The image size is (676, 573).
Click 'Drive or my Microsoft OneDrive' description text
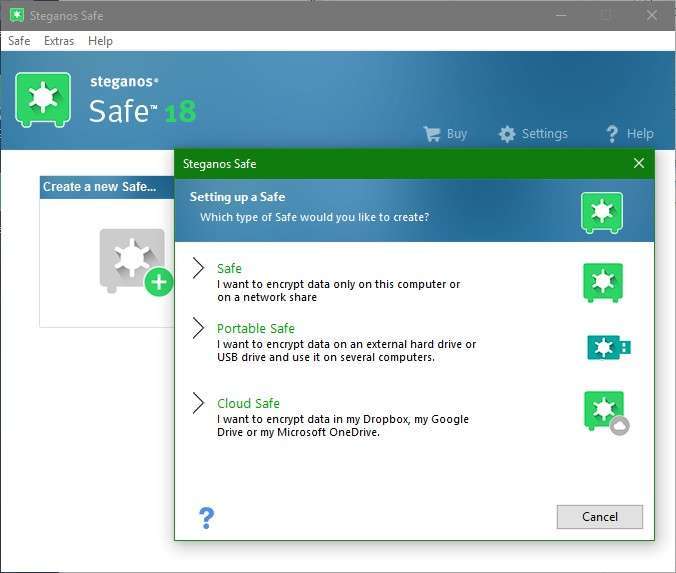(298, 432)
